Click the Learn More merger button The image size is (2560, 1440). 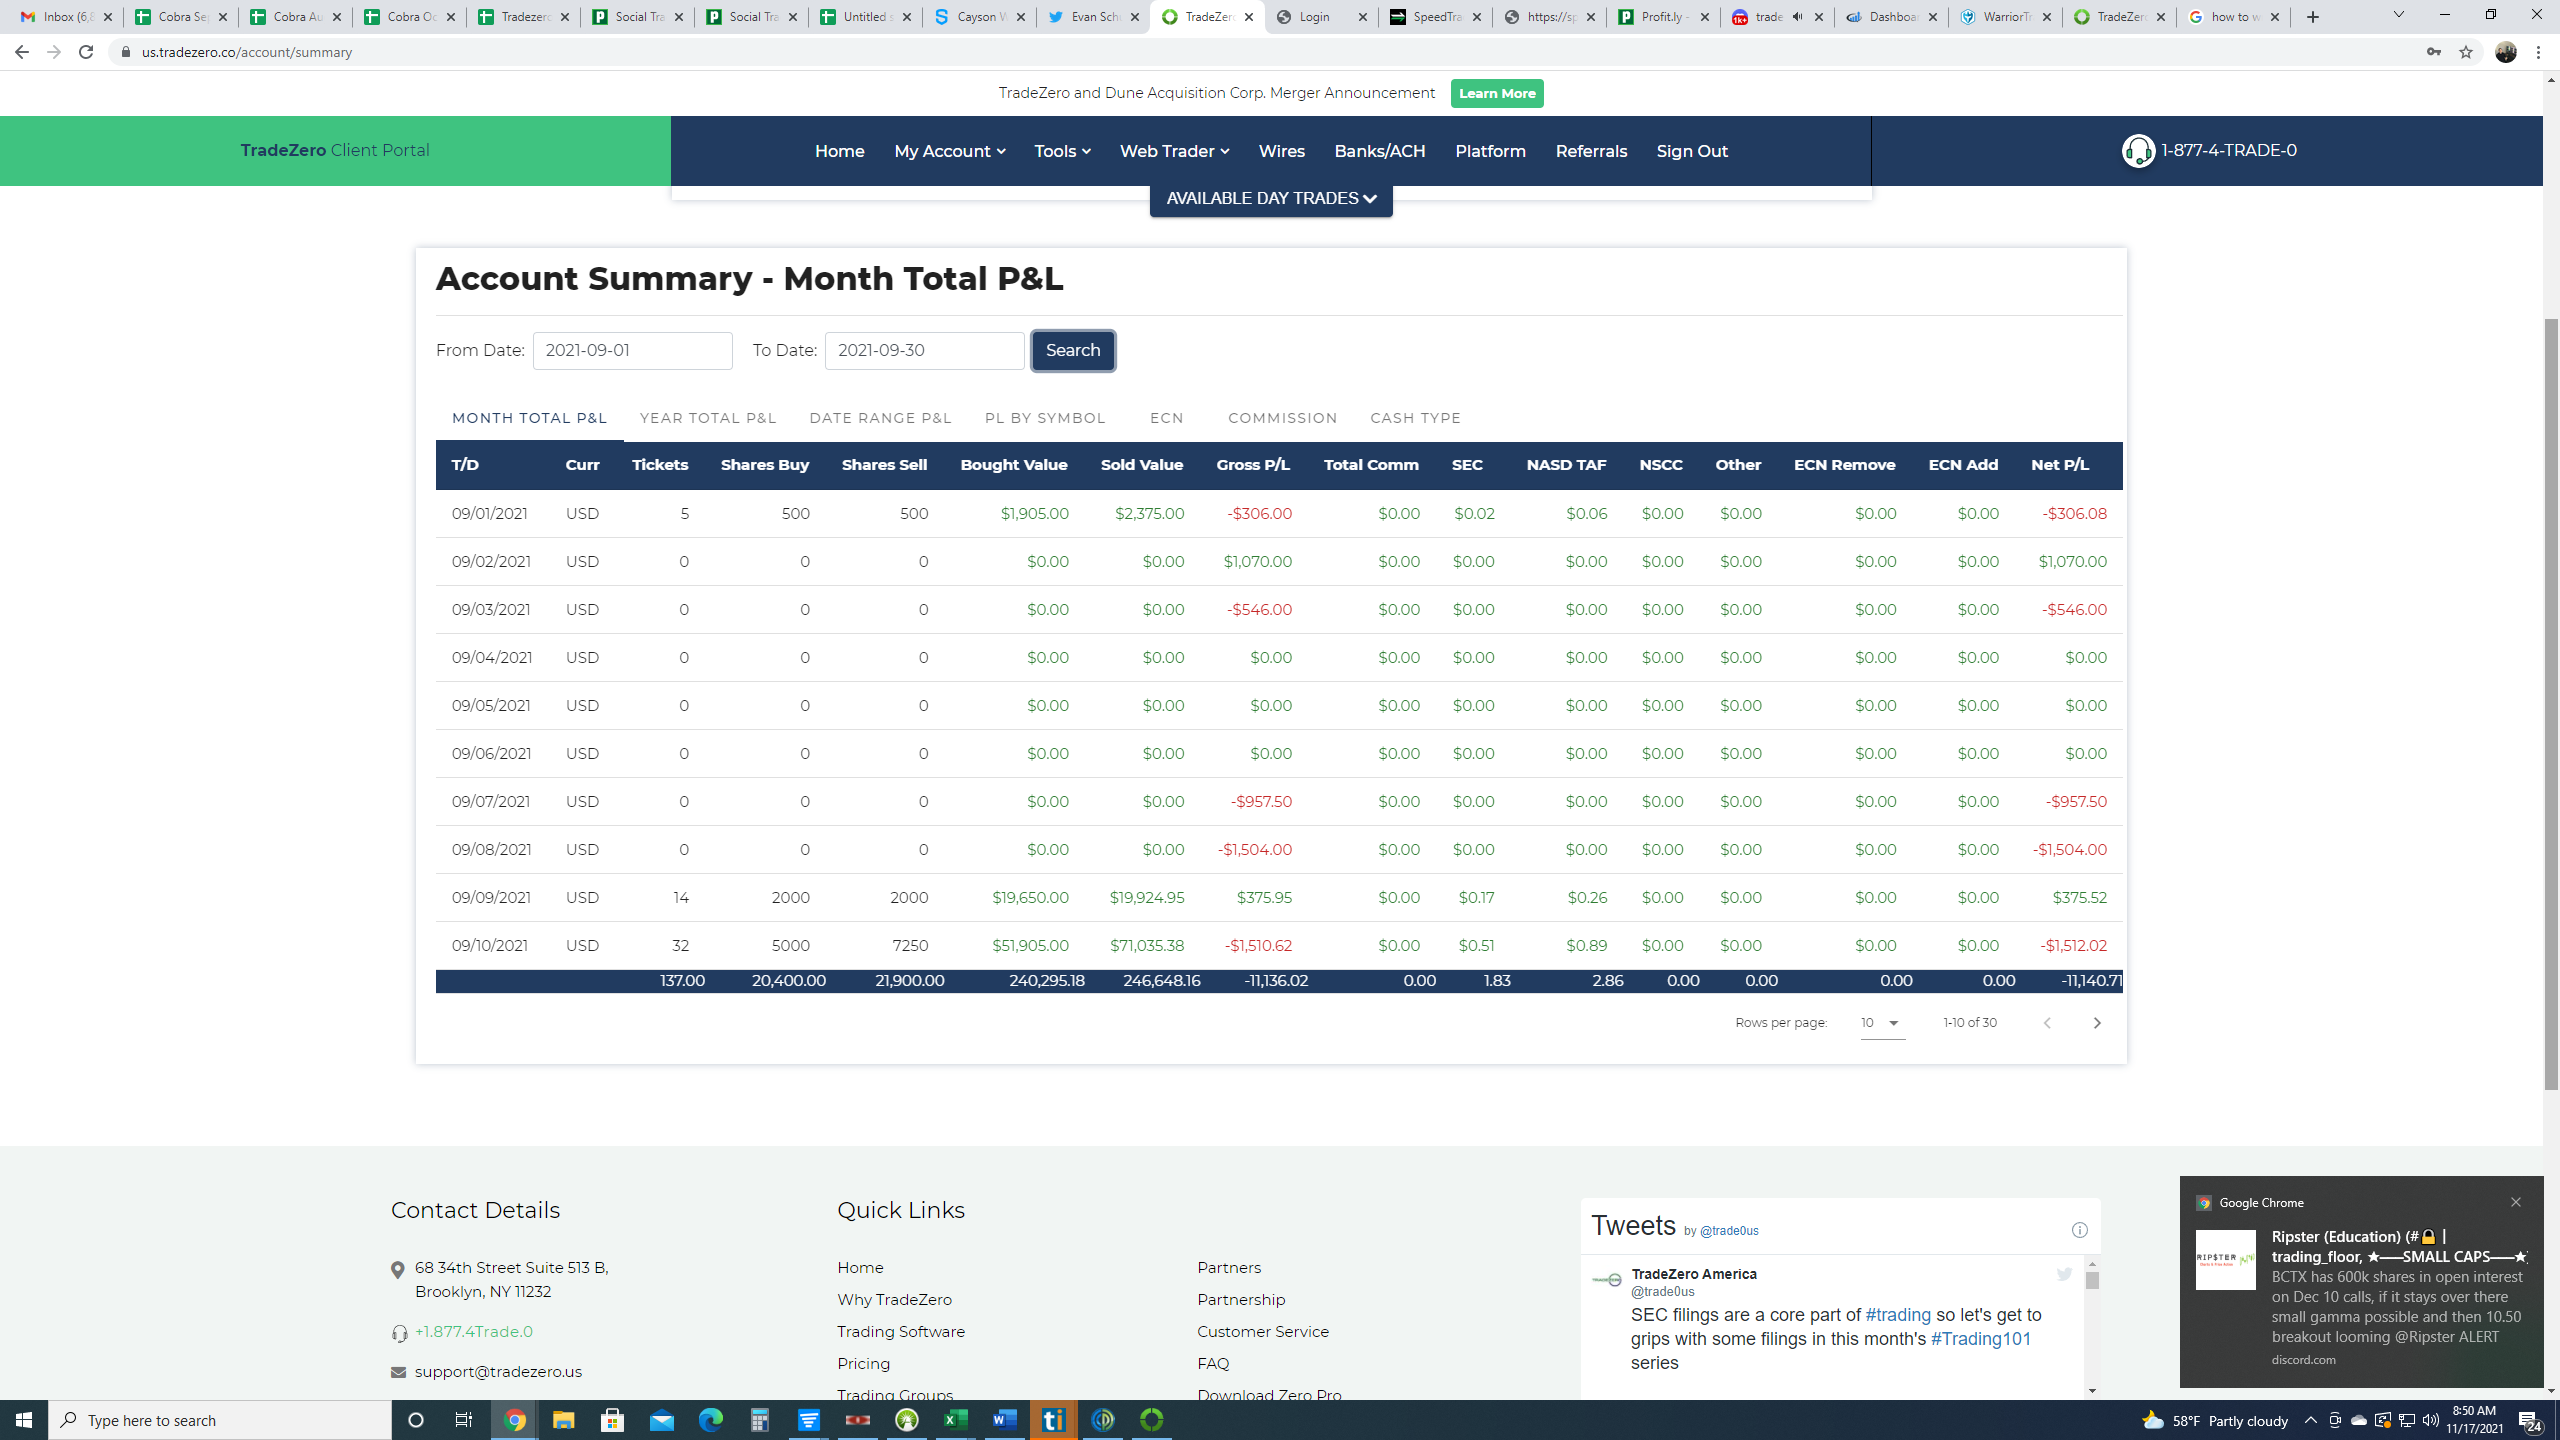click(1496, 93)
